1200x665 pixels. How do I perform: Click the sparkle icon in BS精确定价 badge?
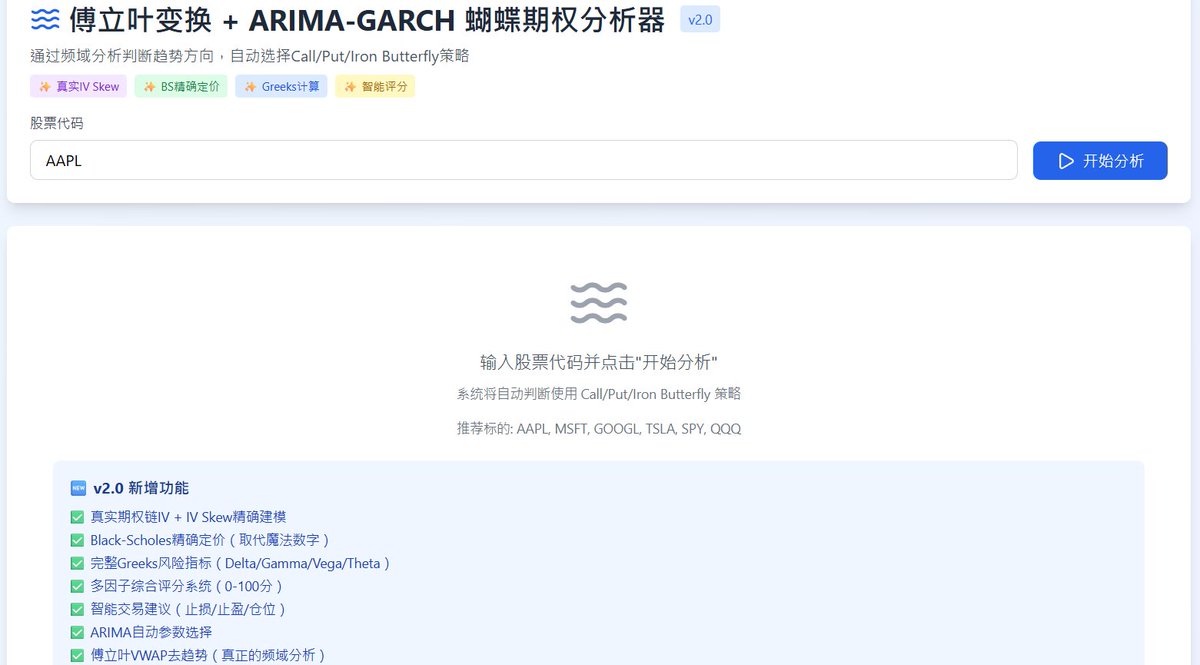149,87
